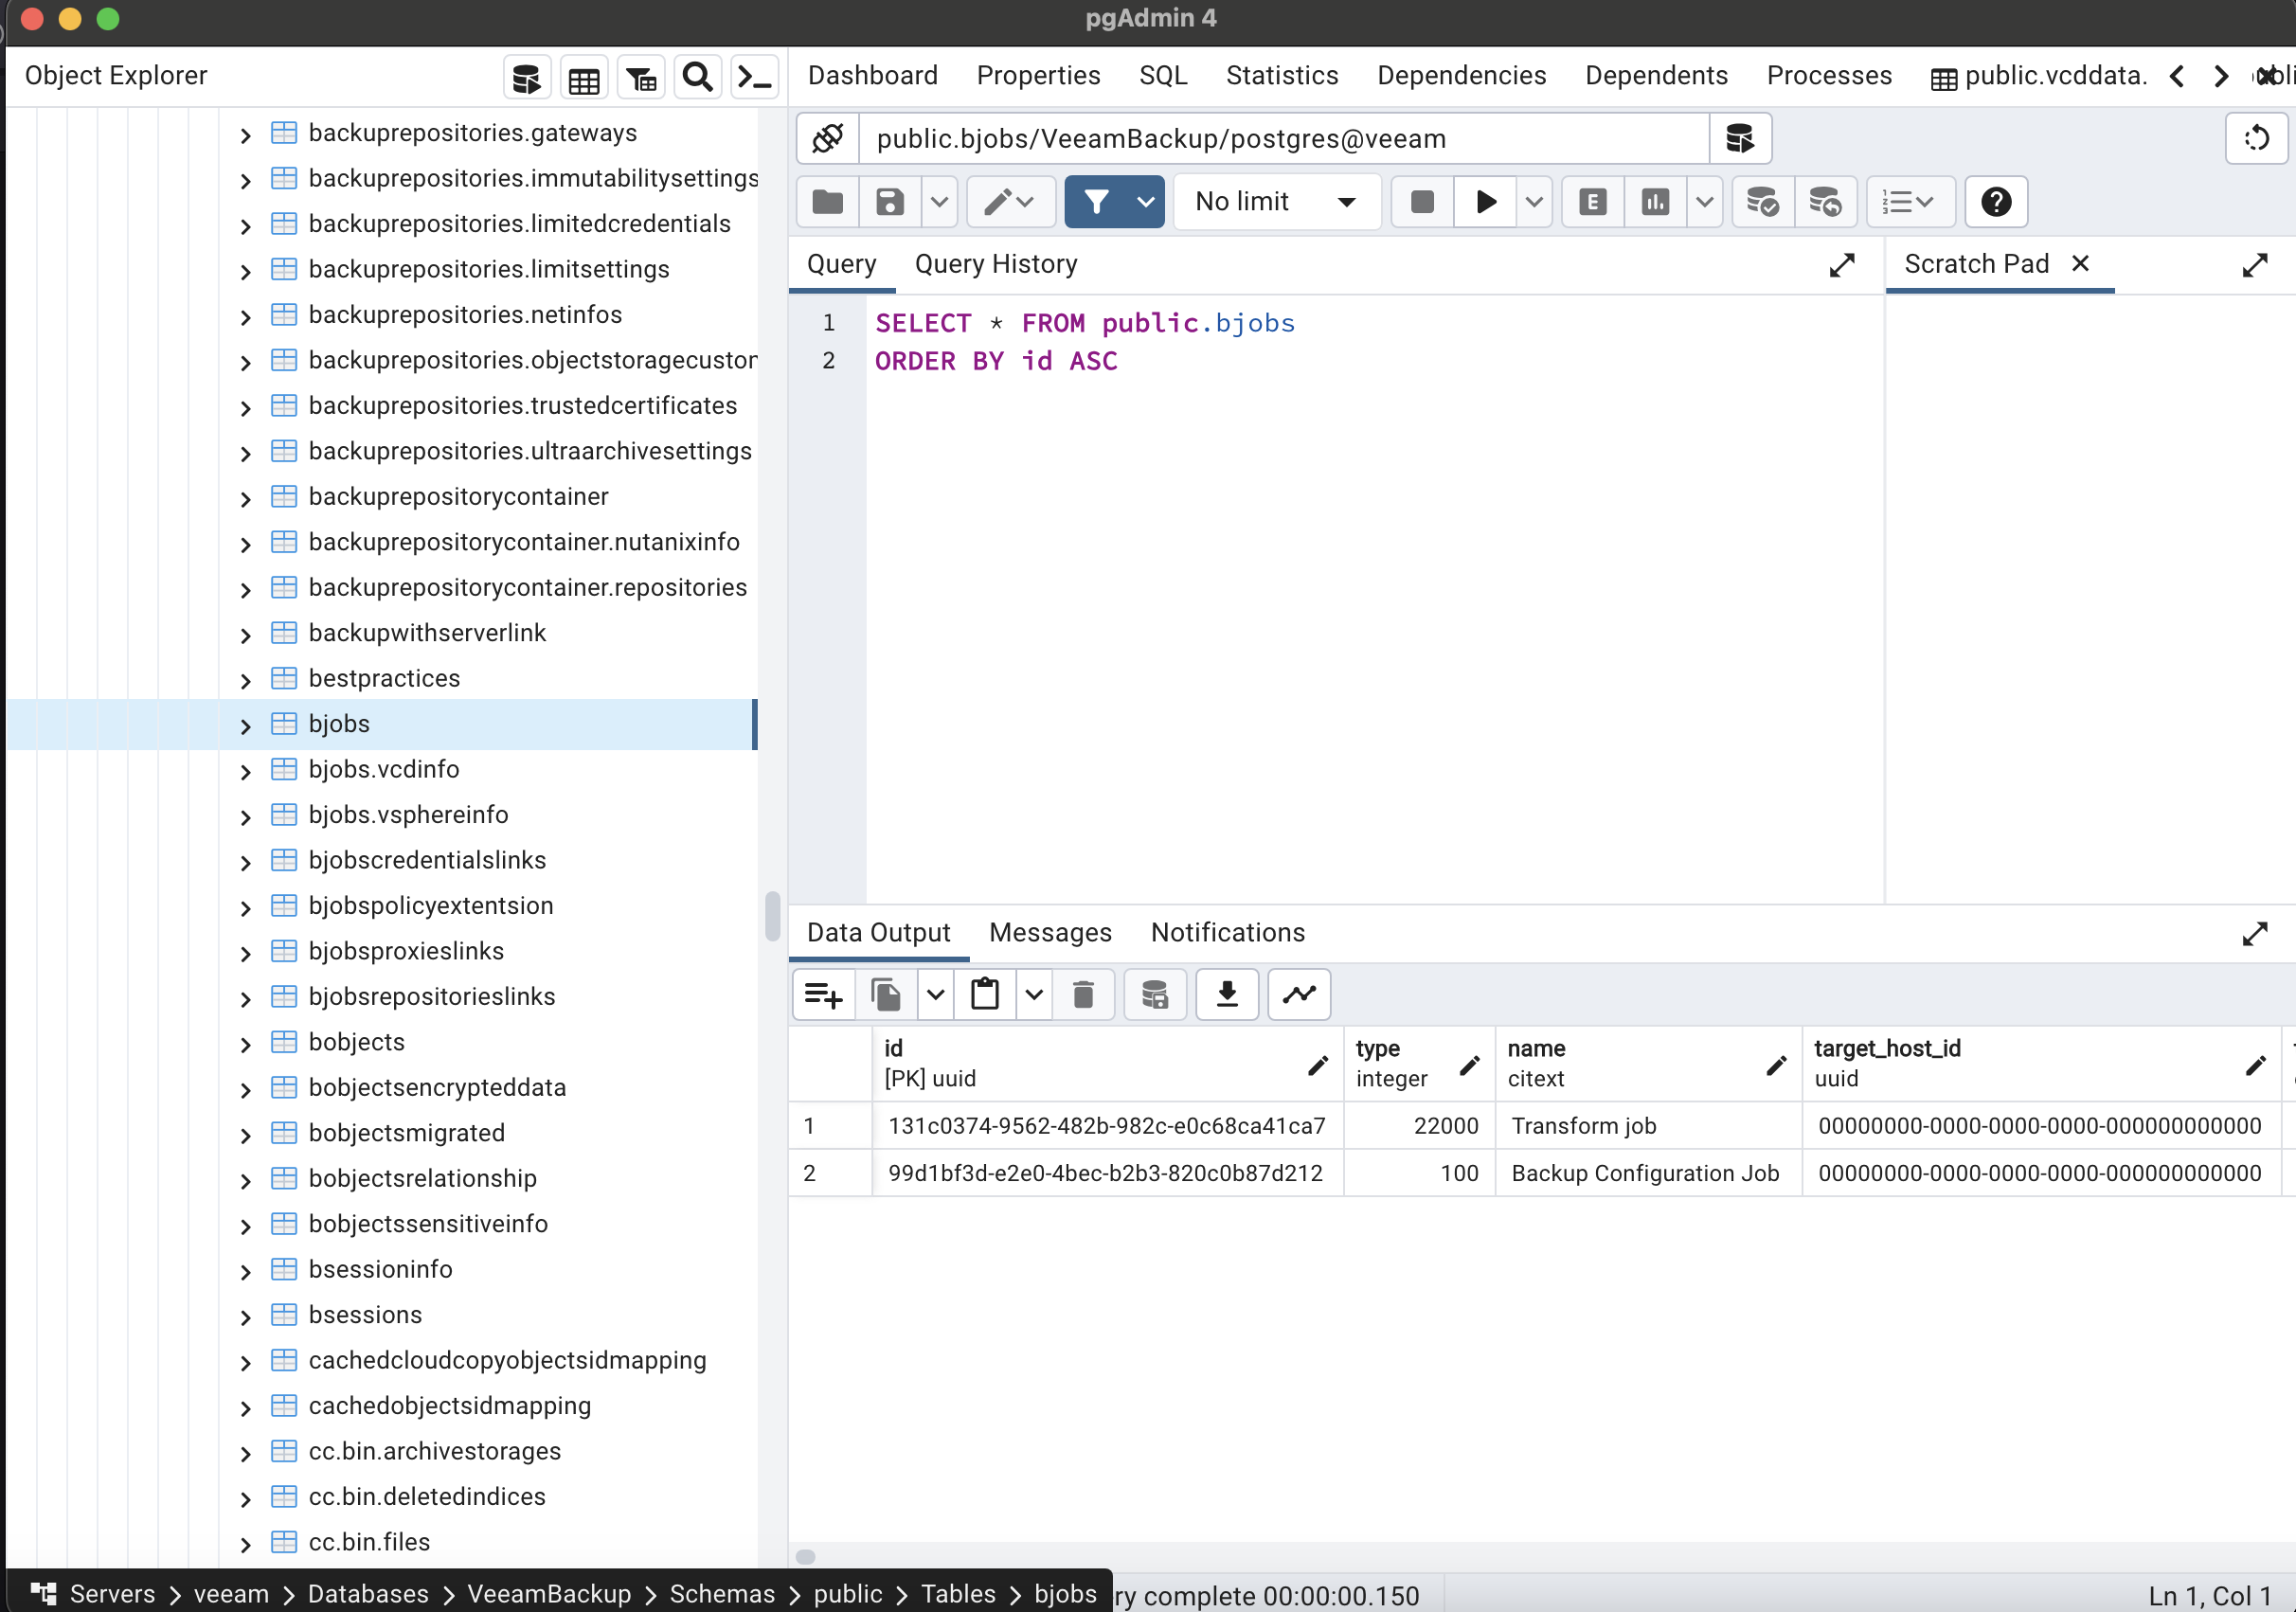Click the 'Backup Configuration Job' cell
This screenshot has height=1612, width=2296.
tap(1648, 1173)
